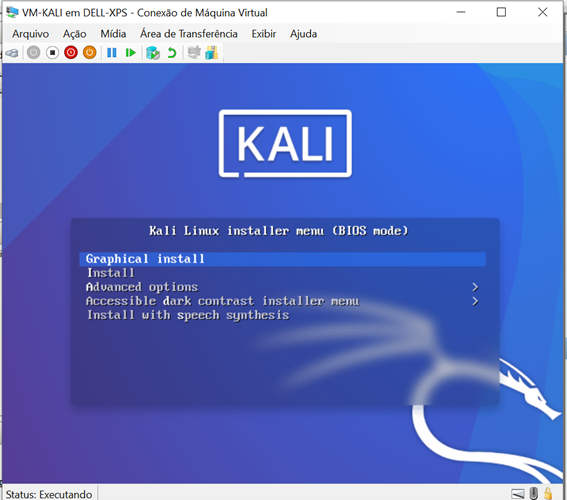Expand Advanced options chevron
The width and height of the screenshot is (567, 500).
(475, 287)
